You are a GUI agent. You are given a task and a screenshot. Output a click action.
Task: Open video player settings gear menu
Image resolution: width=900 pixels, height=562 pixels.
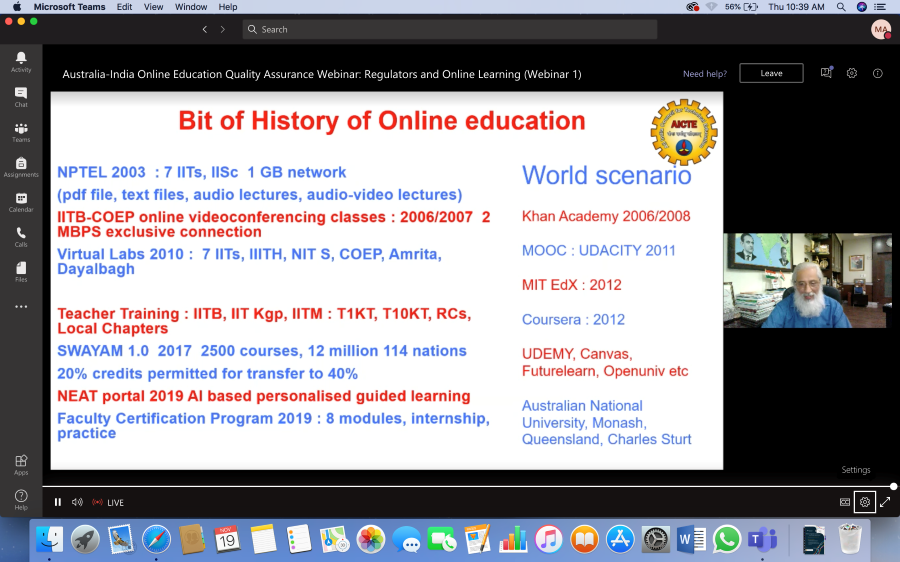pyautogui.click(x=865, y=502)
